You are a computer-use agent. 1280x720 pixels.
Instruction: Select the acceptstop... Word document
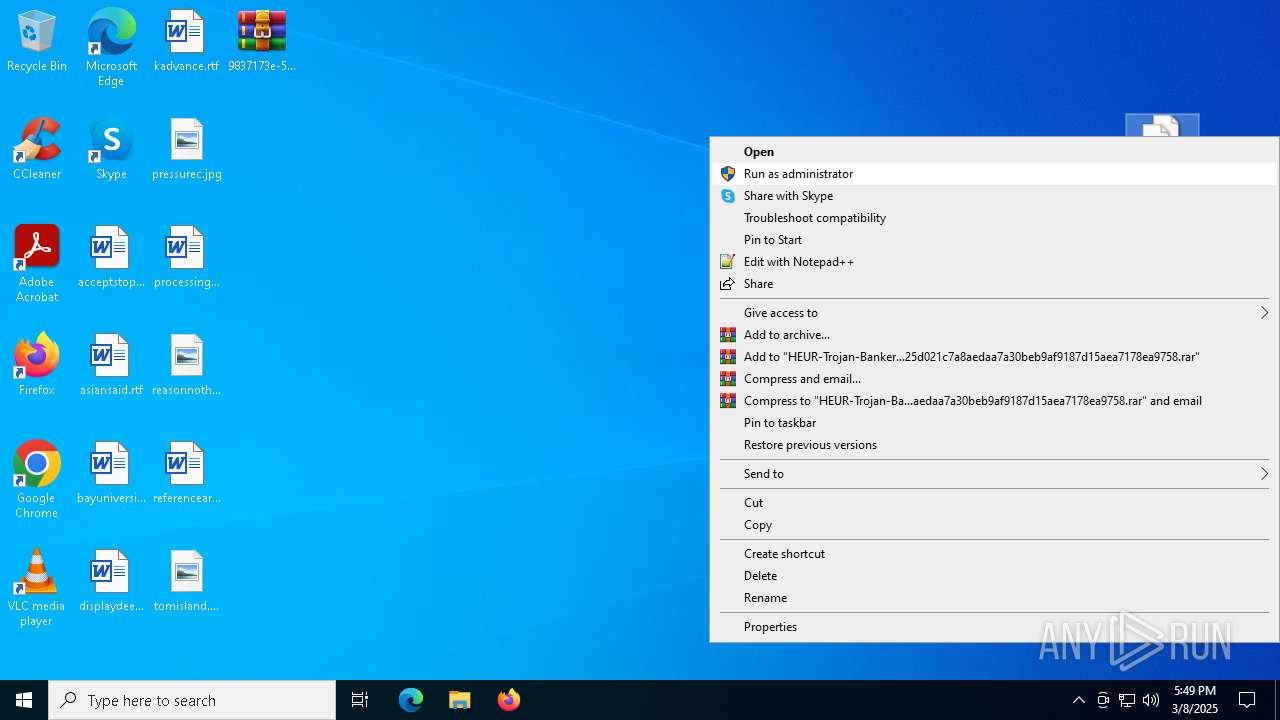point(111,258)
